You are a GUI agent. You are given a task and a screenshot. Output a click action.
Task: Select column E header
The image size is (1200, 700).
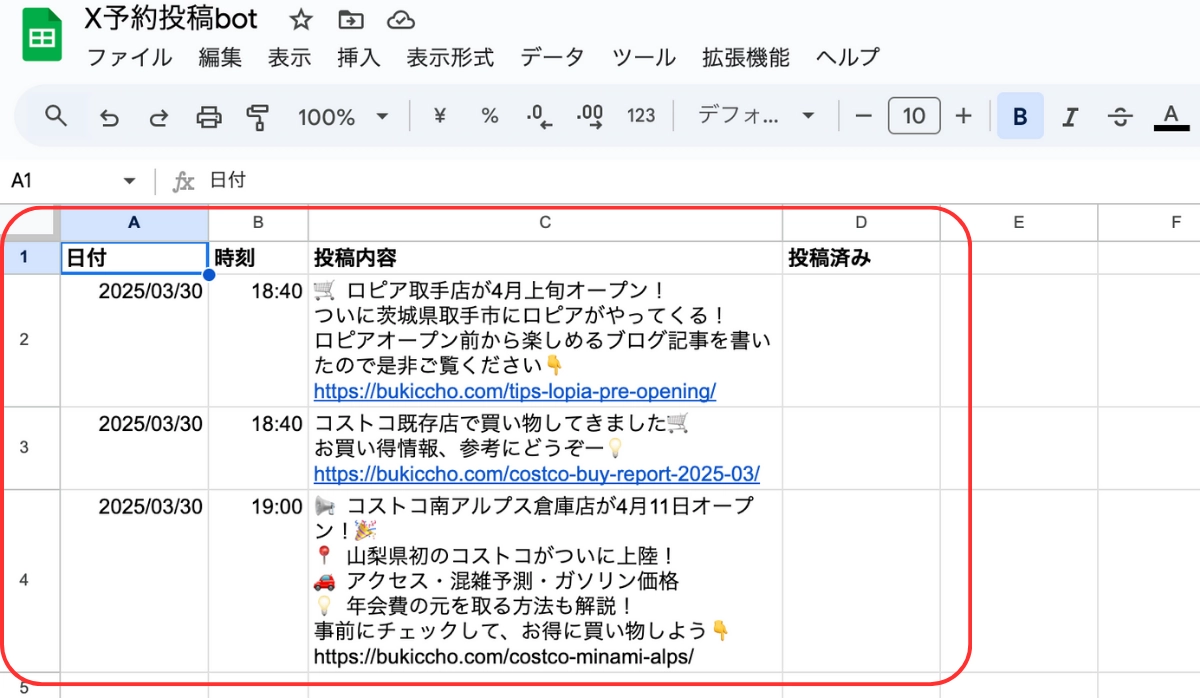point(1018,222)
